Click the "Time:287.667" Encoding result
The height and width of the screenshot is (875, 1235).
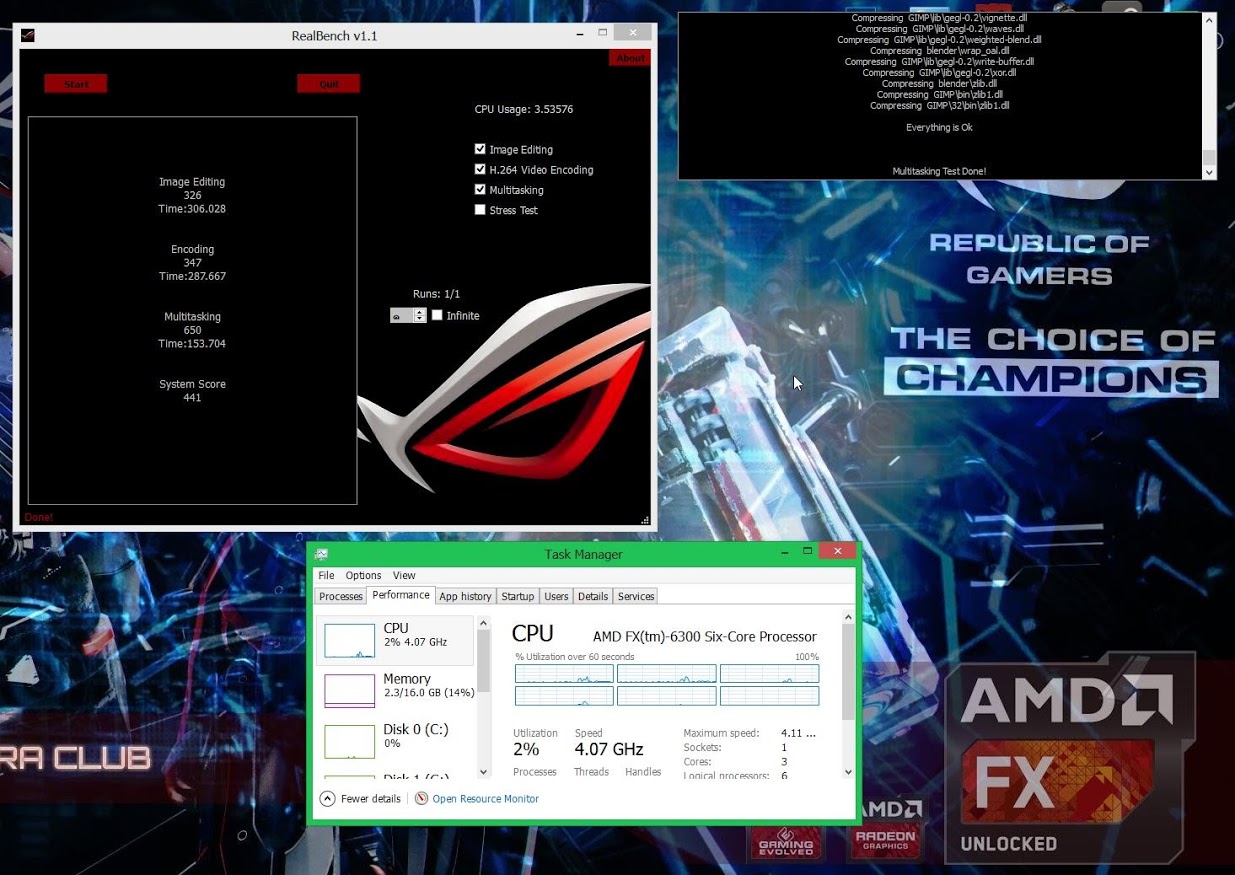(x=192, y=276)
